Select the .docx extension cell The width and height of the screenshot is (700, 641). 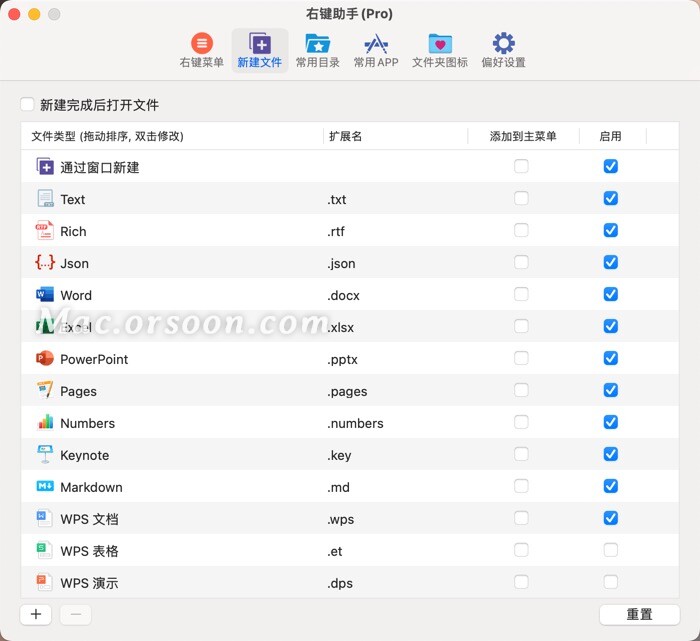point(343,295)
